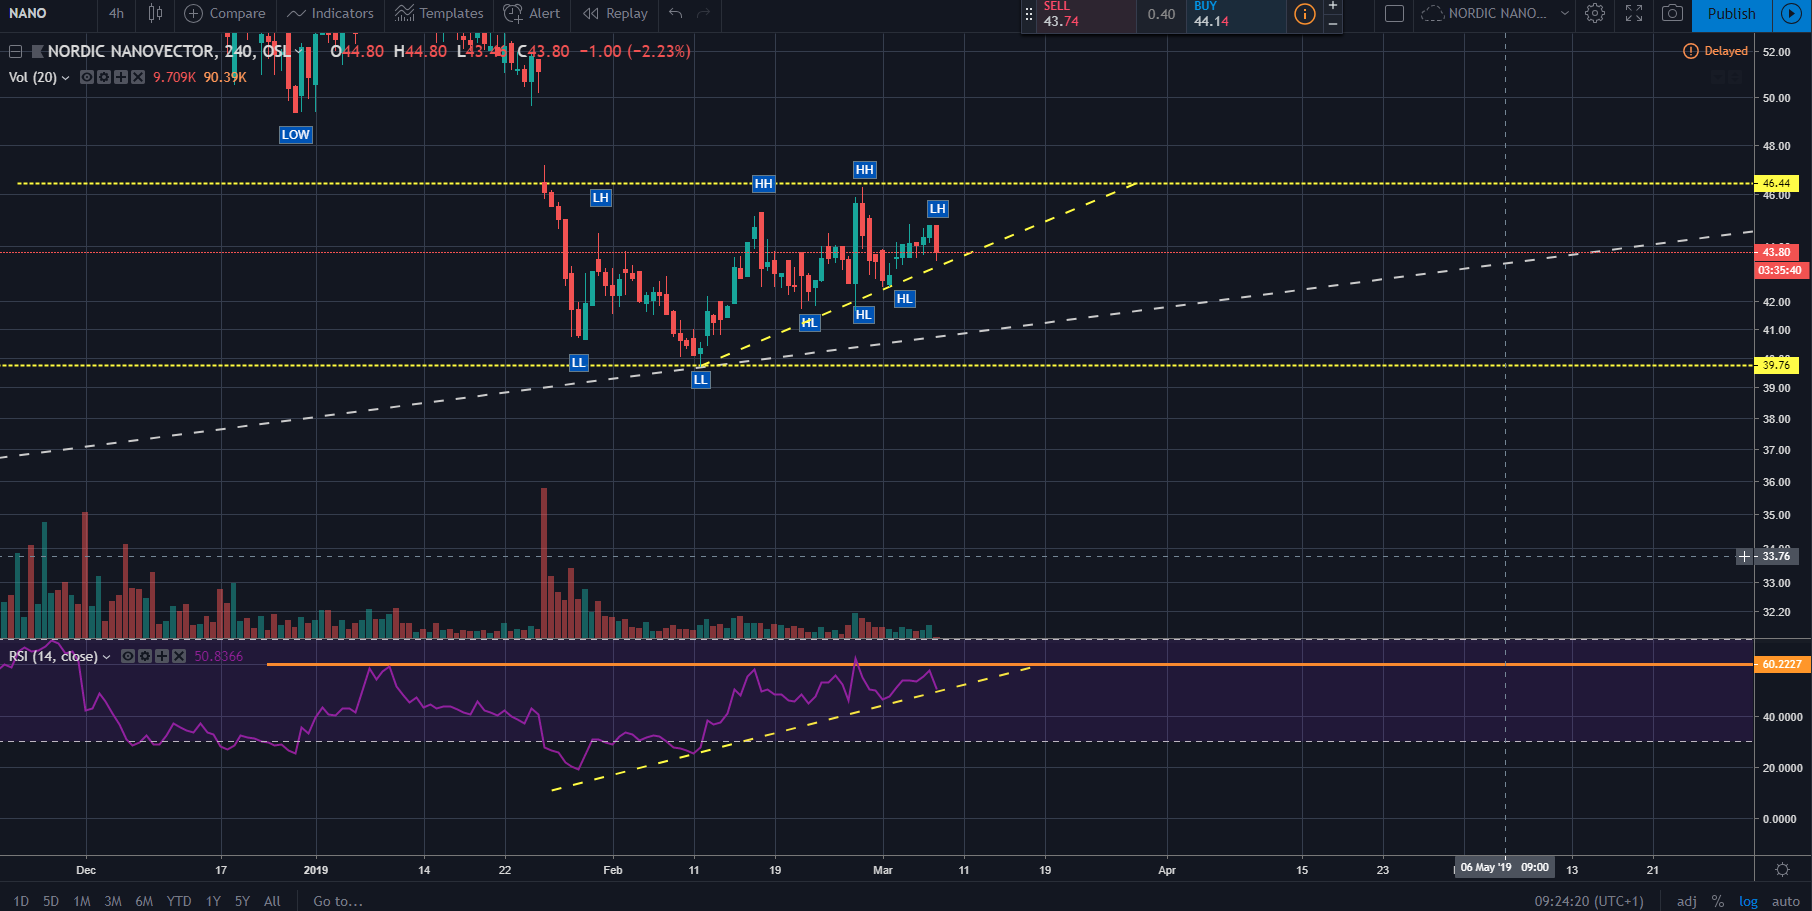
Task: Click the Compare plus icon
Action: coord(194,13)
